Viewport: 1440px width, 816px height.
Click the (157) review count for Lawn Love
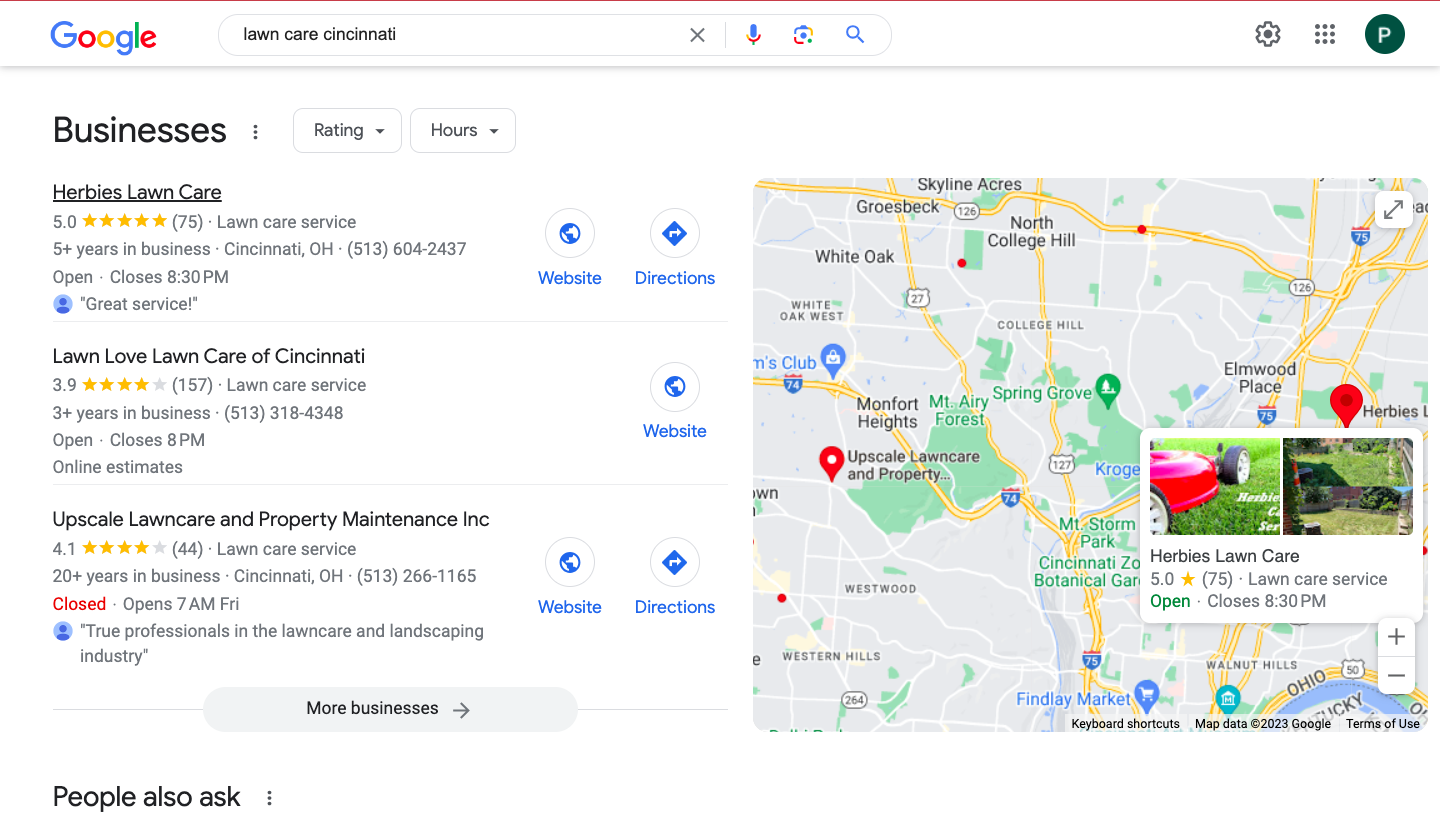point(193,385)
